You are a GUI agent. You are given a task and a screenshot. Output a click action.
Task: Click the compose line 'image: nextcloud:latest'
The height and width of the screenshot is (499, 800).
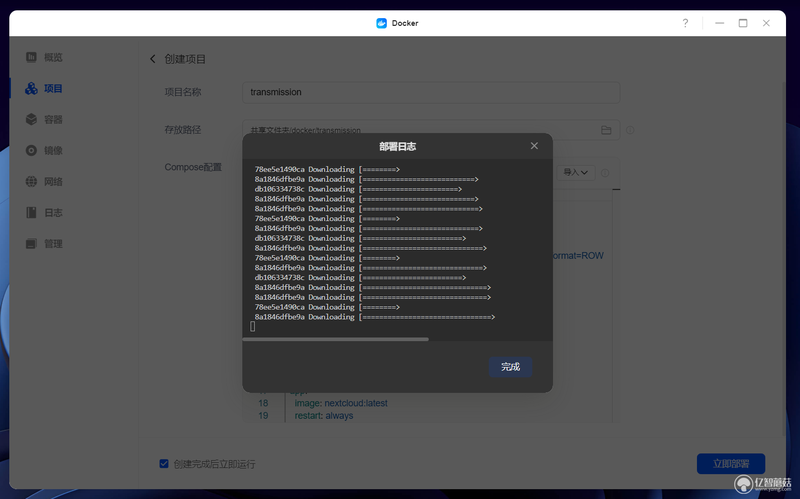coord(341,403)
